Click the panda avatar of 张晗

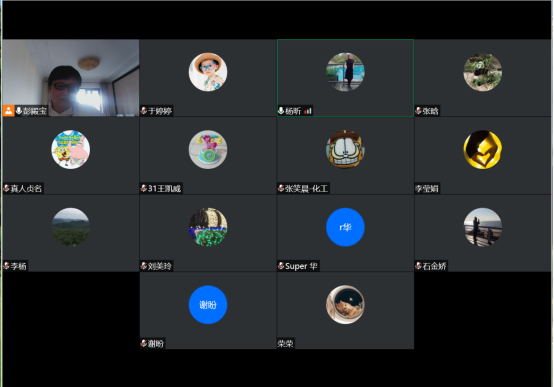[x=483, y=72]
